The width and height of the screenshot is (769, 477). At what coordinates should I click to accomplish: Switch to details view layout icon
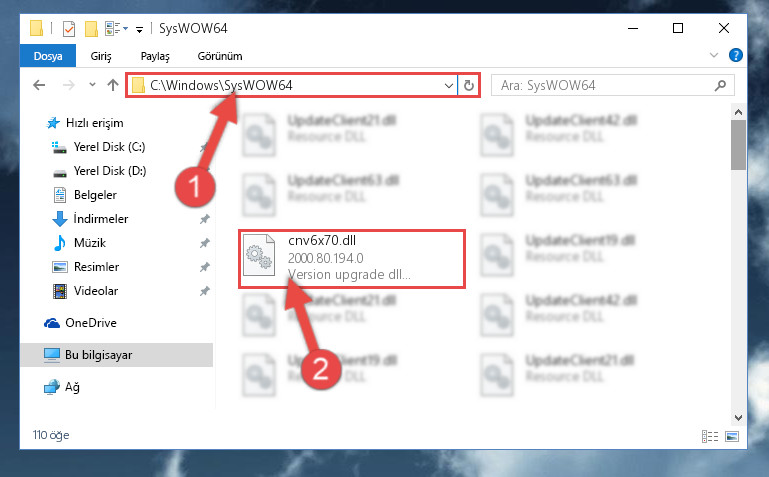[710, 436]
